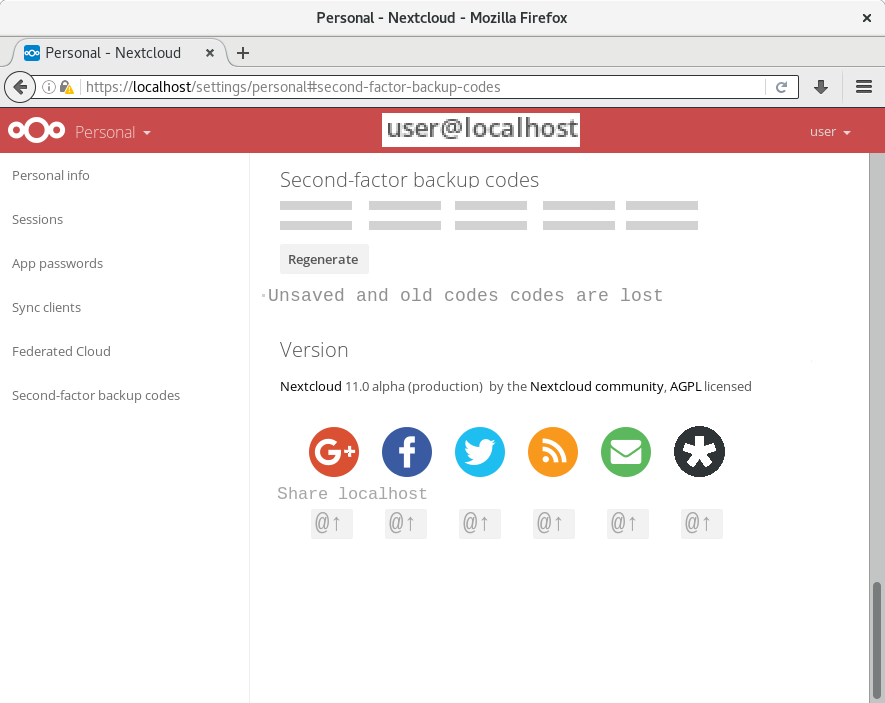
Task: Click the green email envelope icon
Action: click(x=626, y=452)
